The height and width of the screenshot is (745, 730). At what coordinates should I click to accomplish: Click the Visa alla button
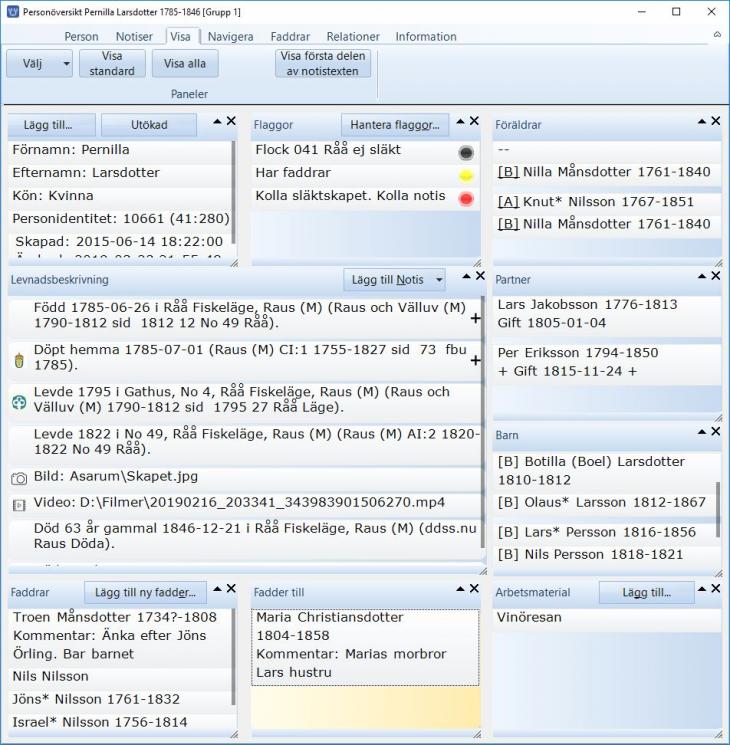click(x=185, y=64)
